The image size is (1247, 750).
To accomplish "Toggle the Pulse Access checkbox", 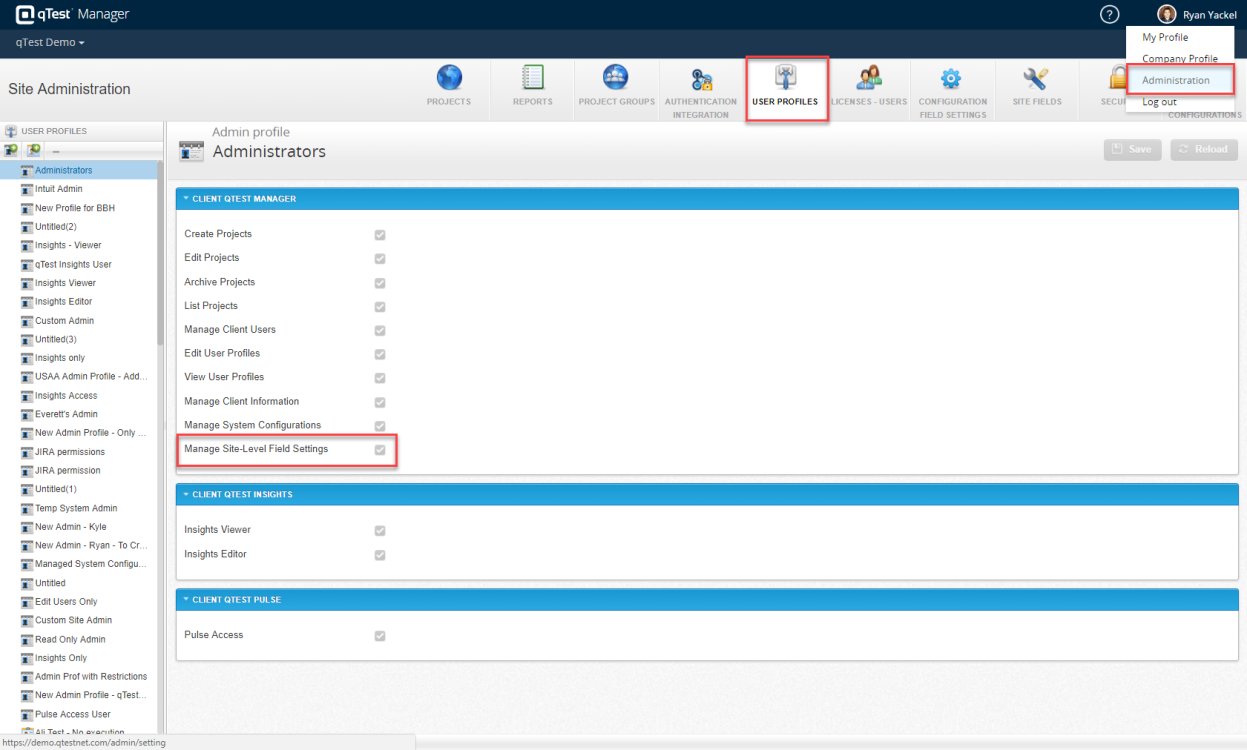I will [380, 636].
